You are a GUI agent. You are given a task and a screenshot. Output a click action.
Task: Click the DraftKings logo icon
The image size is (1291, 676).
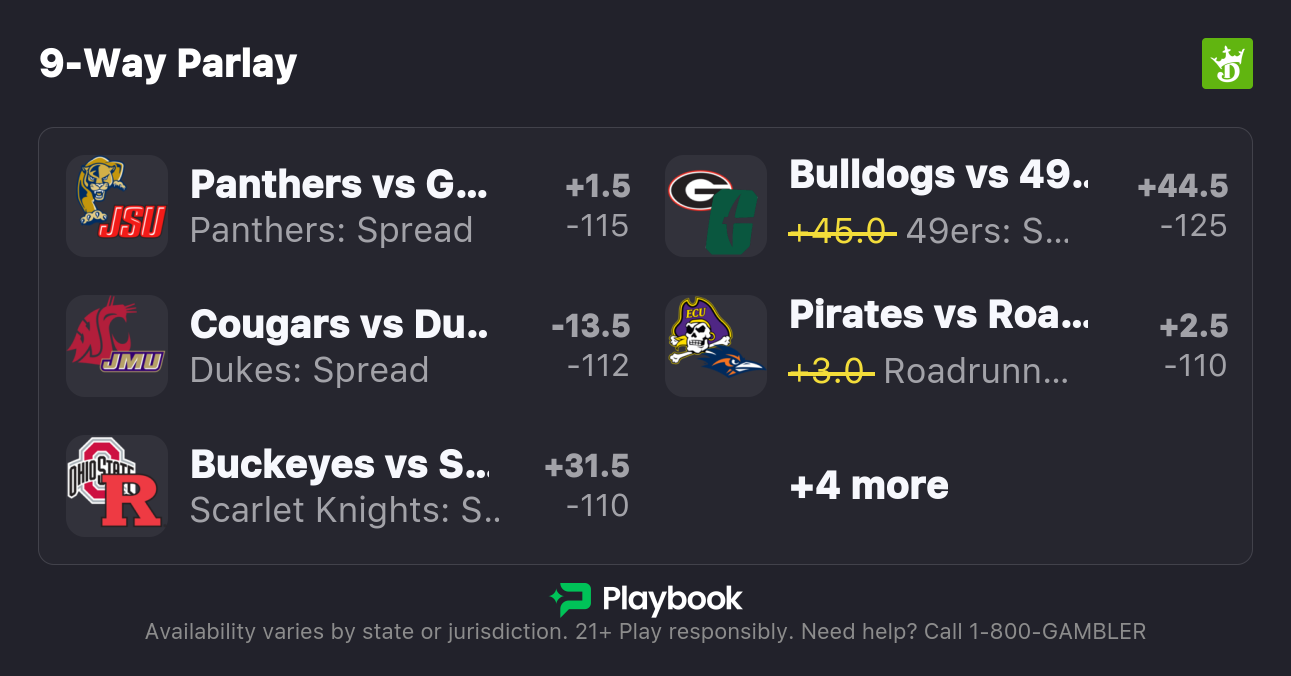[1226, 64]
